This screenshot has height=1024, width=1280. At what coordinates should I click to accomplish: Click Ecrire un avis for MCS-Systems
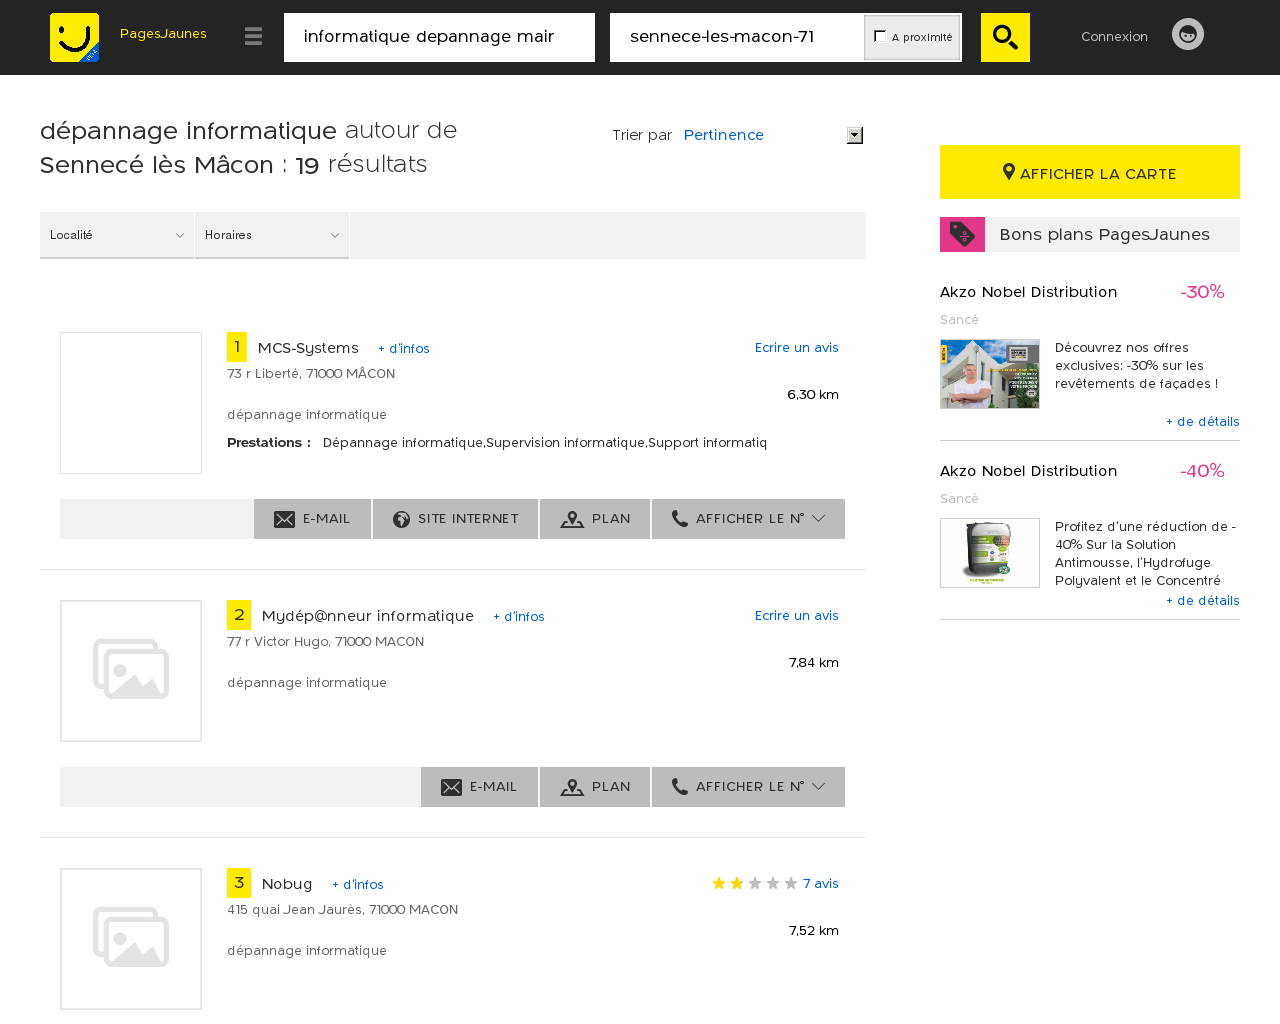coord(797,348)
